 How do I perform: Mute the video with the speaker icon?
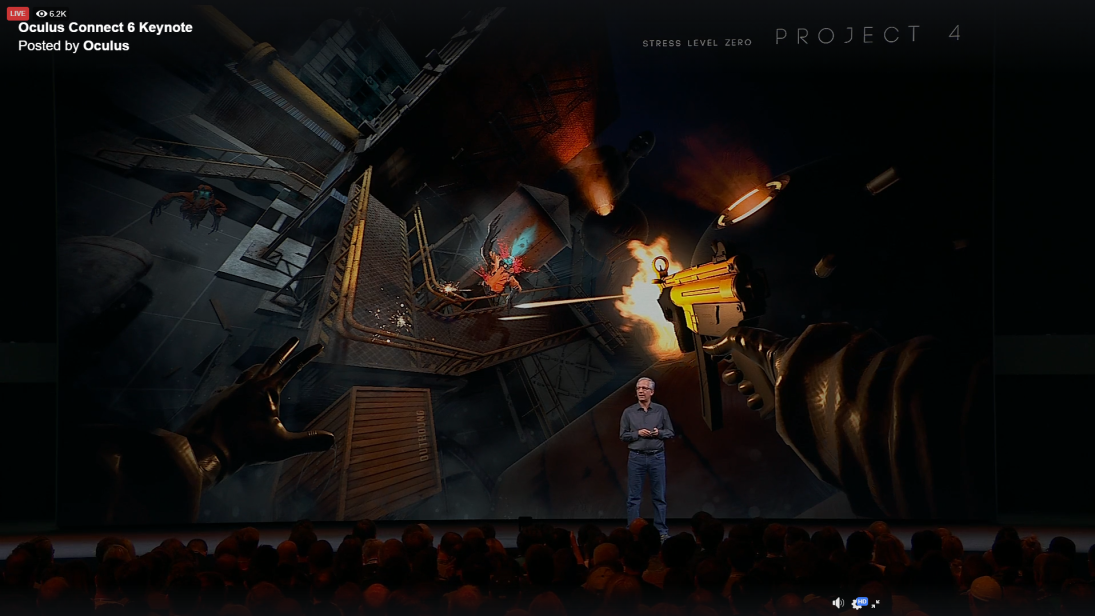pyautogui.click(x=838, y=603)
